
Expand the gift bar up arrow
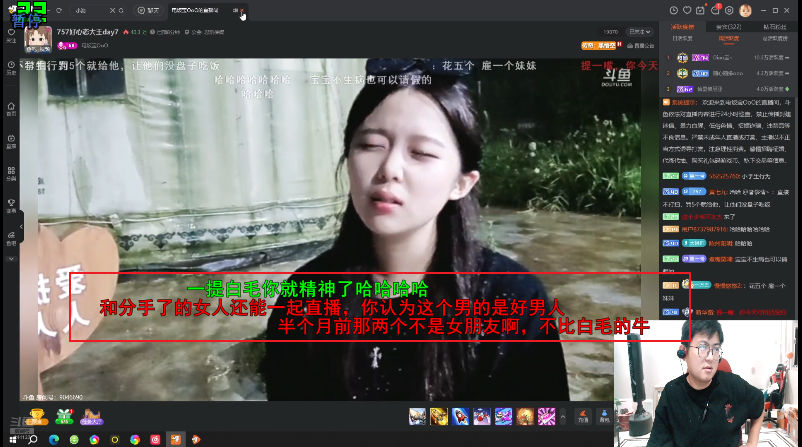(x=563, y=417)
